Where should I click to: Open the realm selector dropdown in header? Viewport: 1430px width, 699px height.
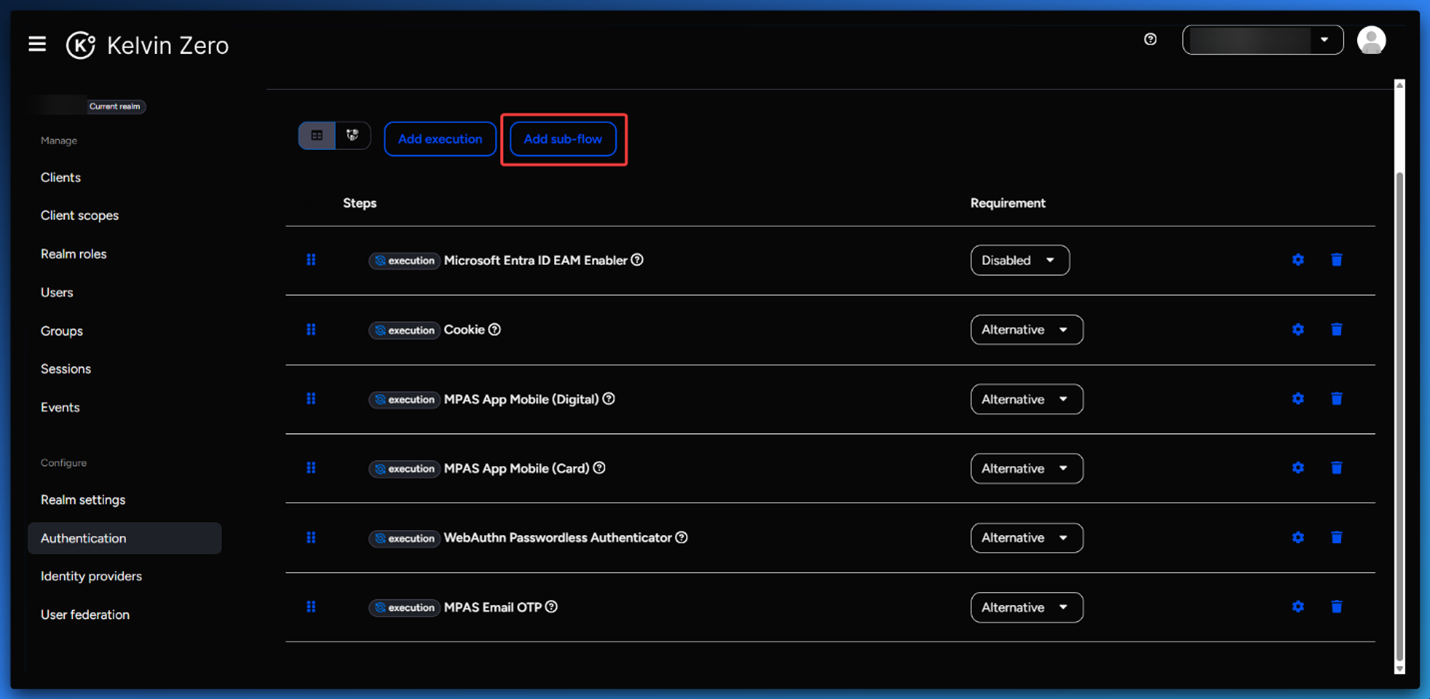point(1262,40)
